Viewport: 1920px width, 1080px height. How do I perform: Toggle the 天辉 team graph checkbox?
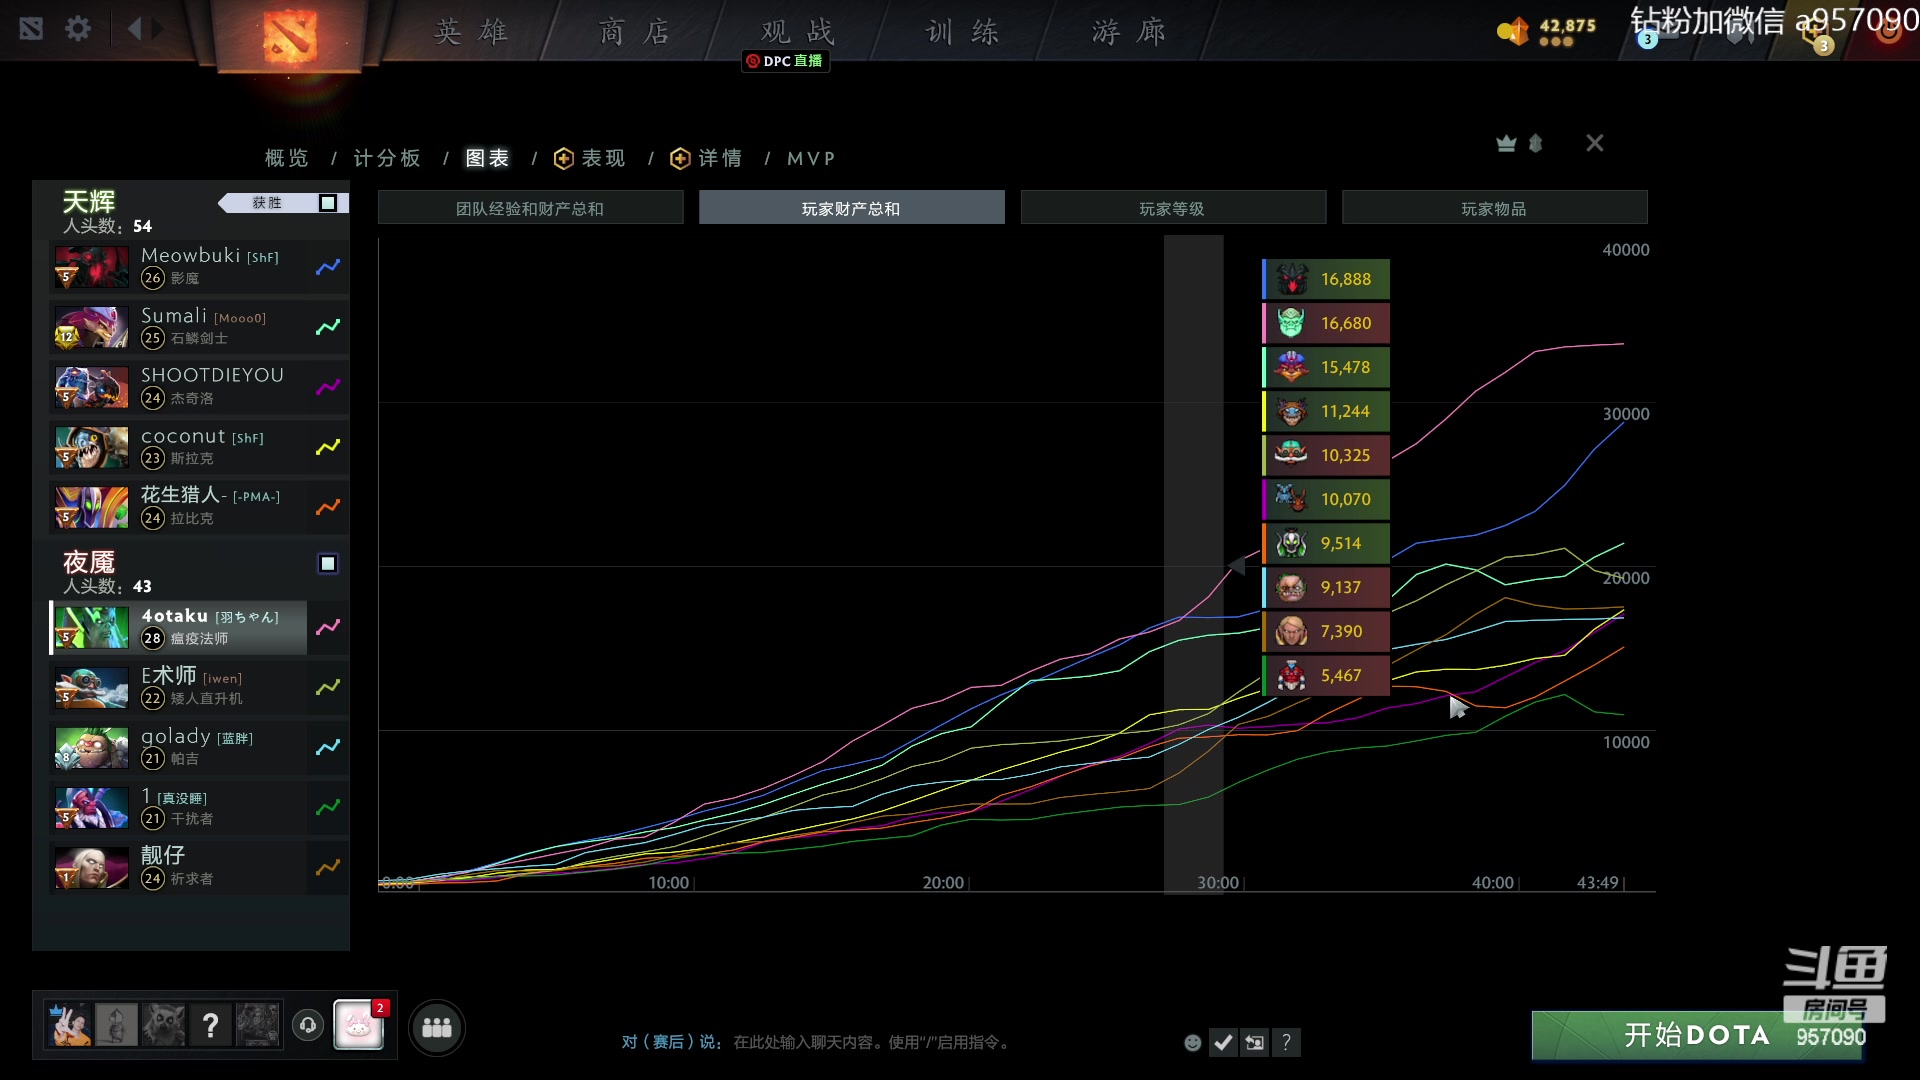(328, 203)
